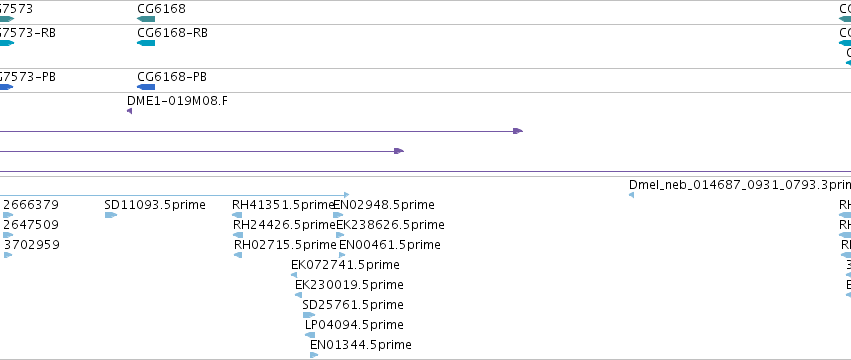Click the EK238626.5prime feature label
The image size is (851, 360).
point(390,224)
